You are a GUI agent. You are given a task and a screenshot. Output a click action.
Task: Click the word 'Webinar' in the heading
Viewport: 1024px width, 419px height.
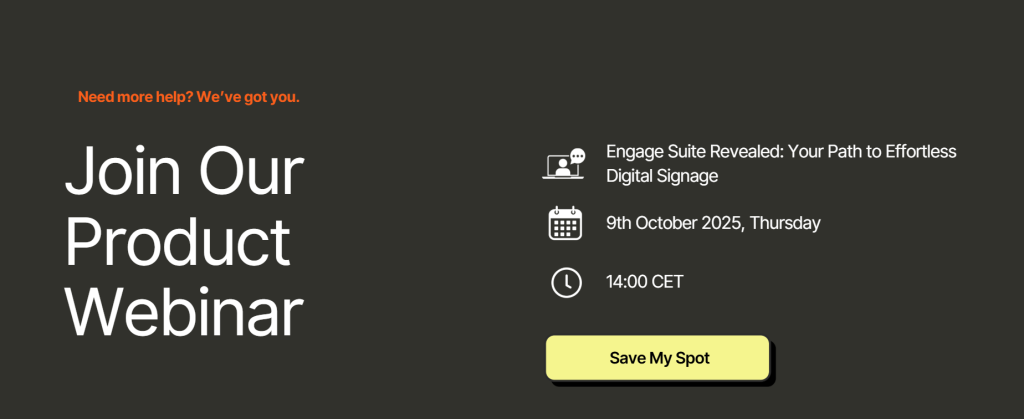click(x=184, y=312)
